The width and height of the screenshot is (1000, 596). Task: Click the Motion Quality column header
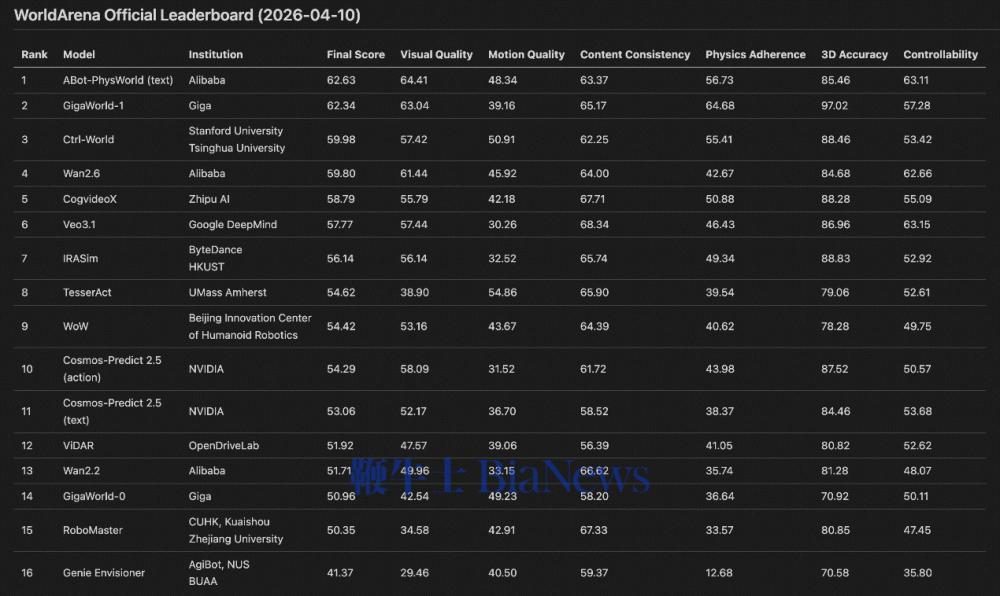(x=526, y=54)
